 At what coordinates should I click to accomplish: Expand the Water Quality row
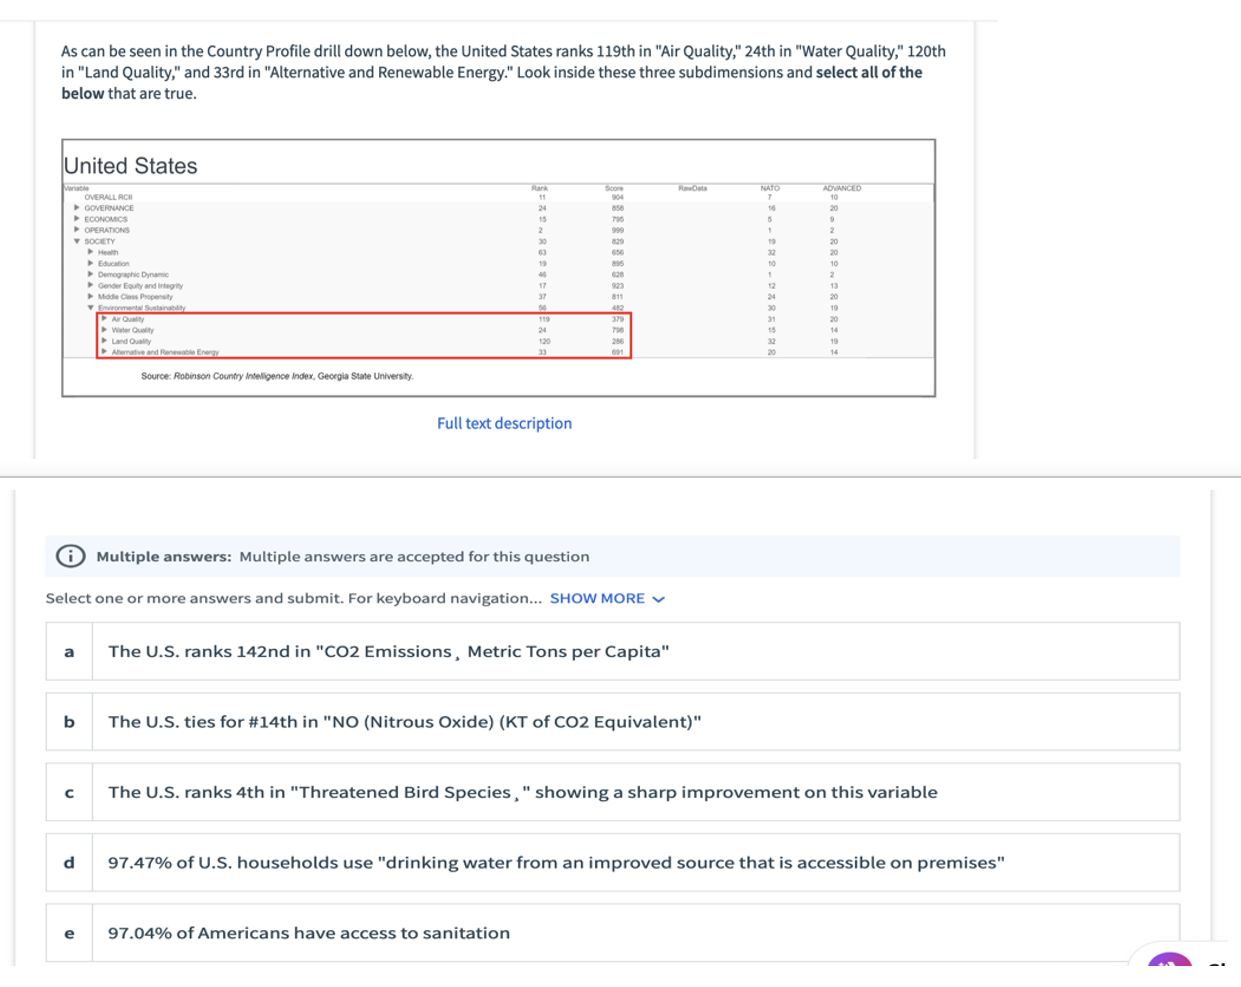pyautogui.click(x=105, y=330)
